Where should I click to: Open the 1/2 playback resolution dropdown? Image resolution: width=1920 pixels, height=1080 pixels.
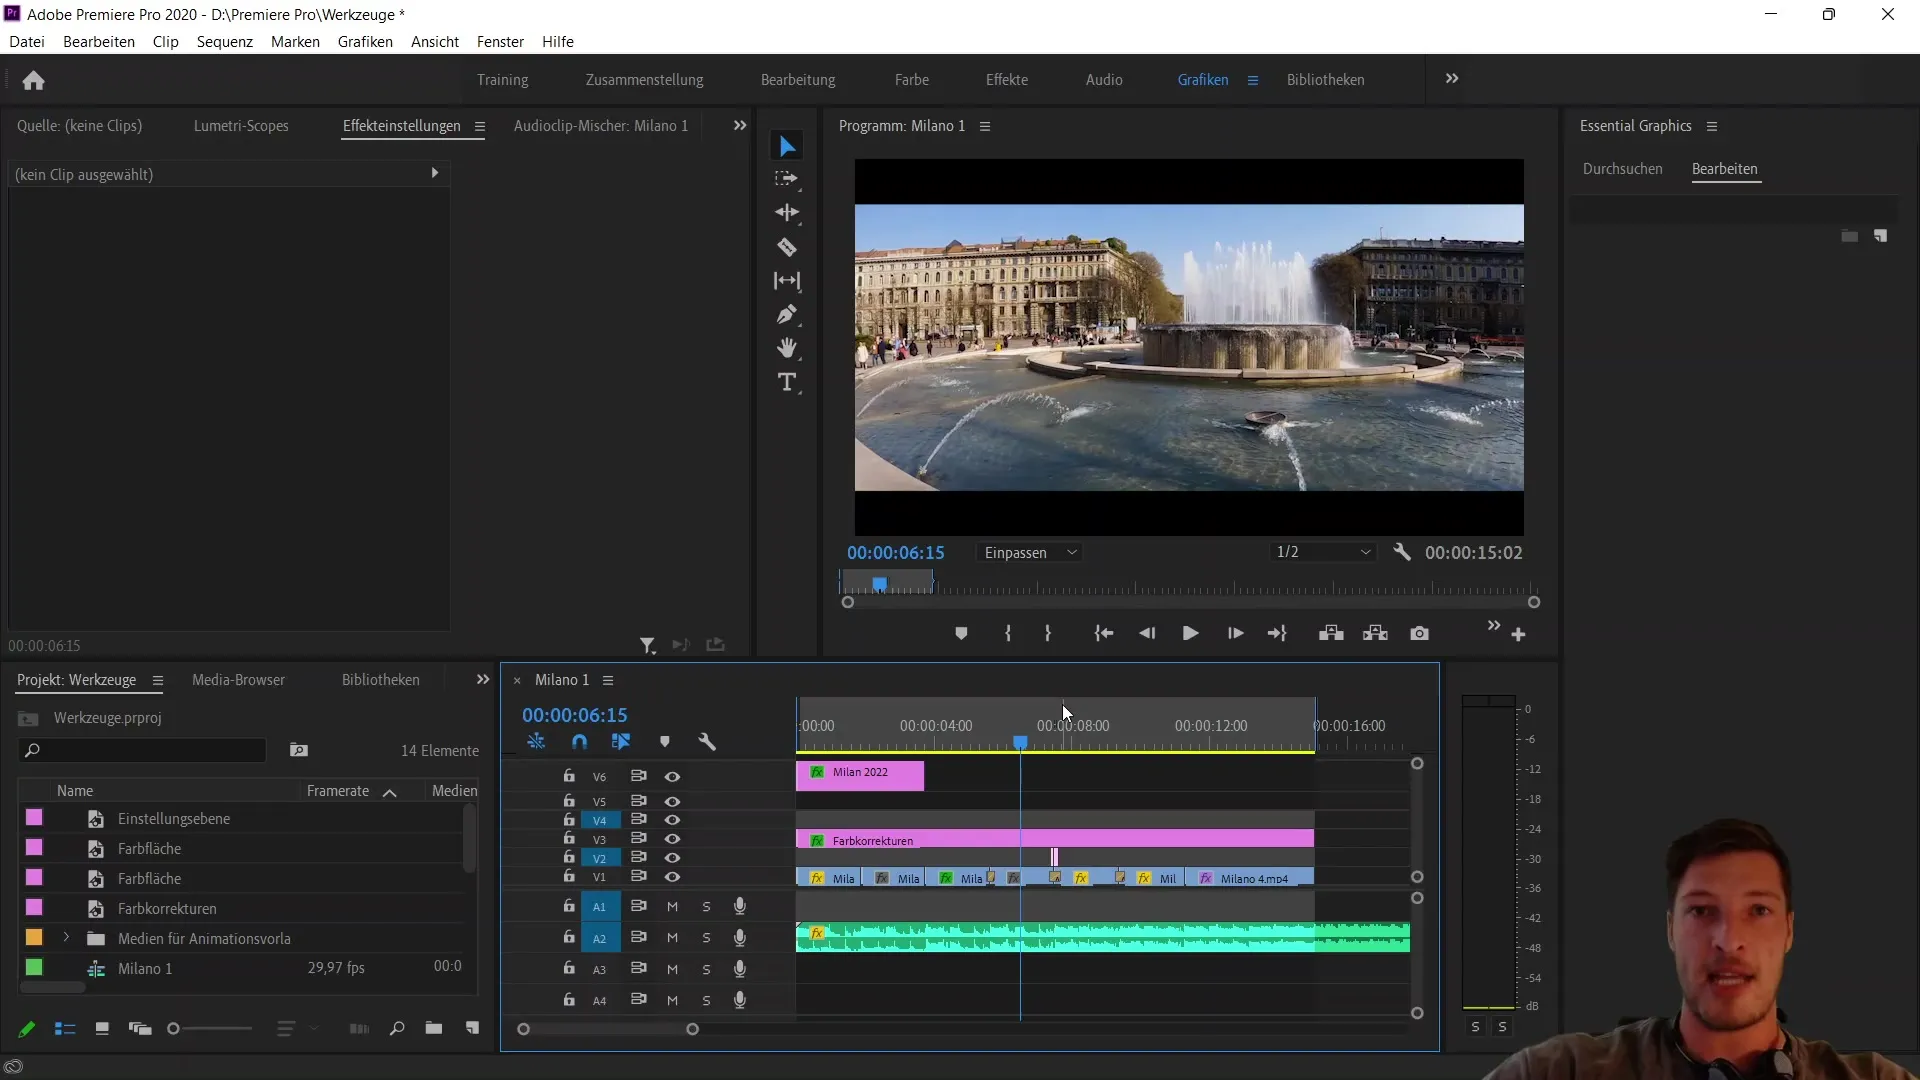[1322, 552]
